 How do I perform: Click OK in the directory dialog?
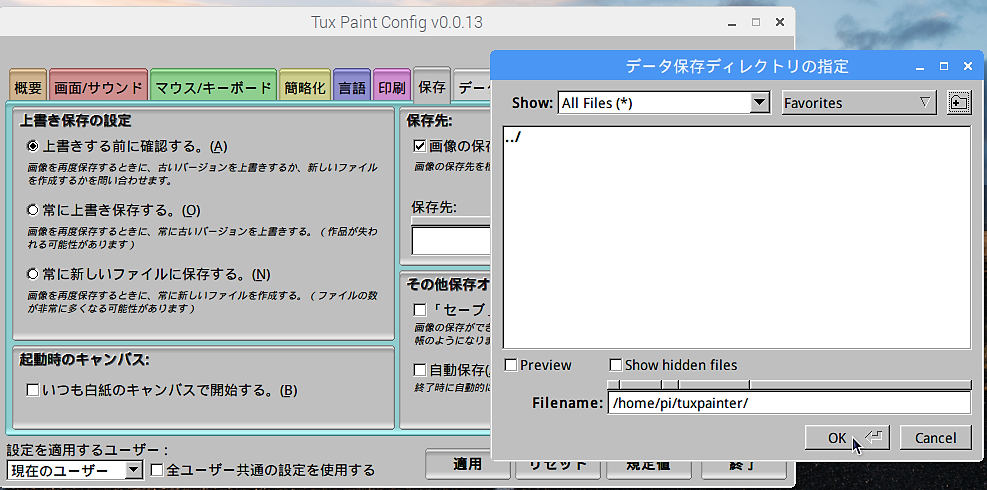tap(847, 438)
